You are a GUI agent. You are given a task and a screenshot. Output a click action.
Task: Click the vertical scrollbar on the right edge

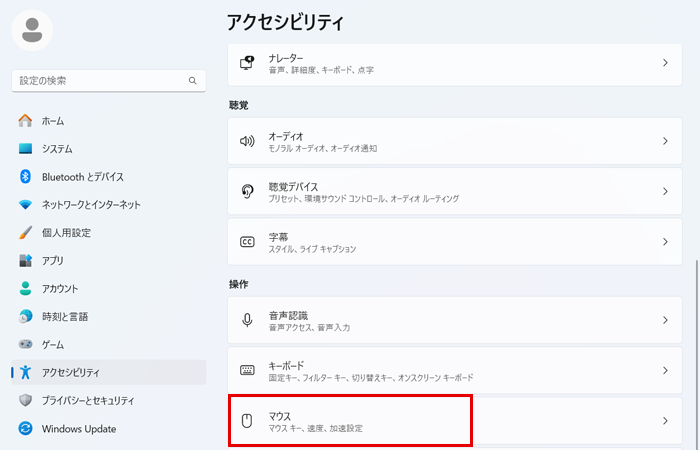click(x=696, y=353)
